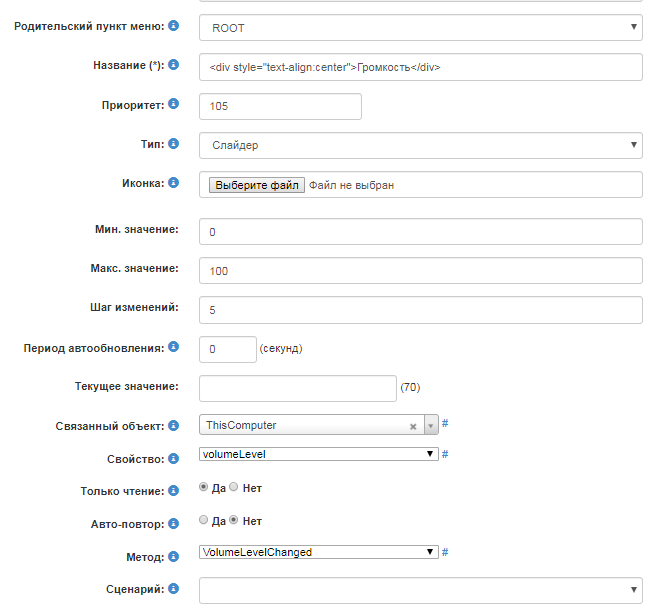Click the # link beside Связанный объект

coord(445,424)
